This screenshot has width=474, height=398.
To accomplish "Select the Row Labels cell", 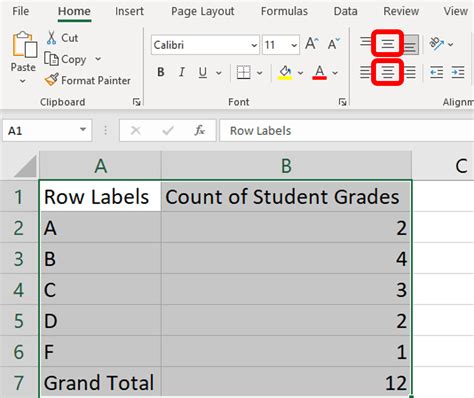I will [100, 196].
